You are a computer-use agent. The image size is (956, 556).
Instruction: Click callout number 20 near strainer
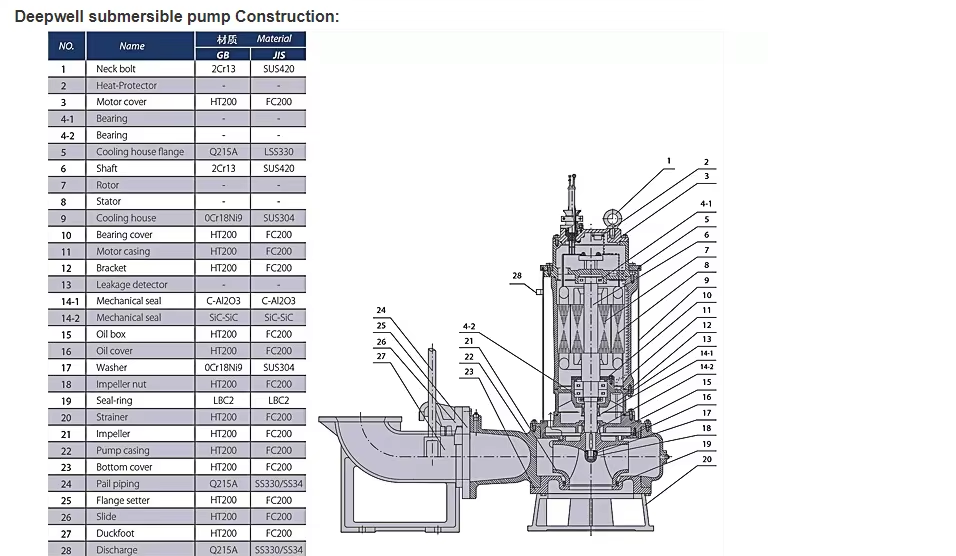707,459
